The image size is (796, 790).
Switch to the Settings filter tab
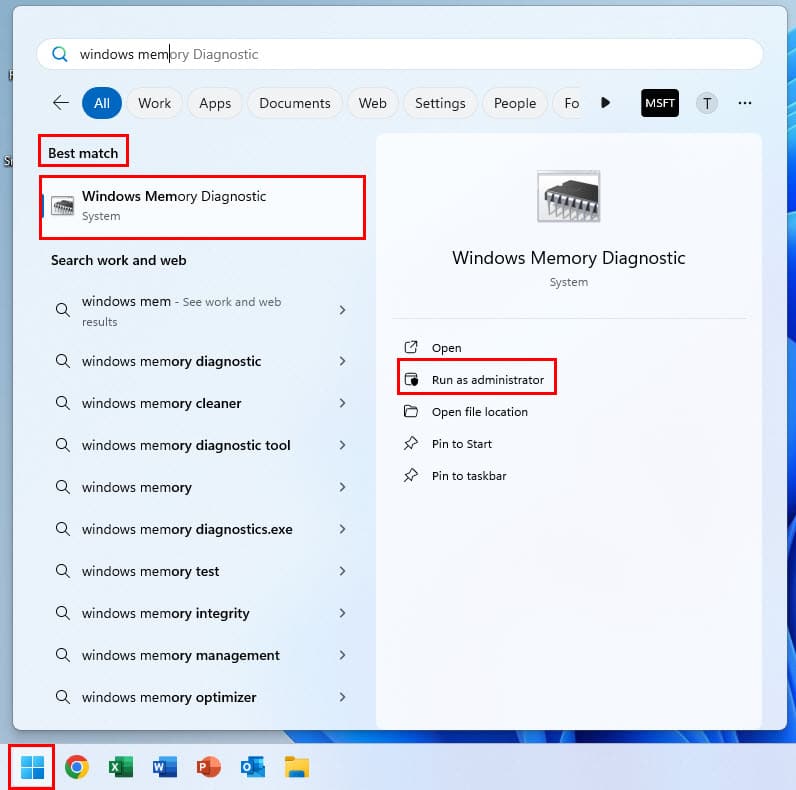click(x=440, y=103)
